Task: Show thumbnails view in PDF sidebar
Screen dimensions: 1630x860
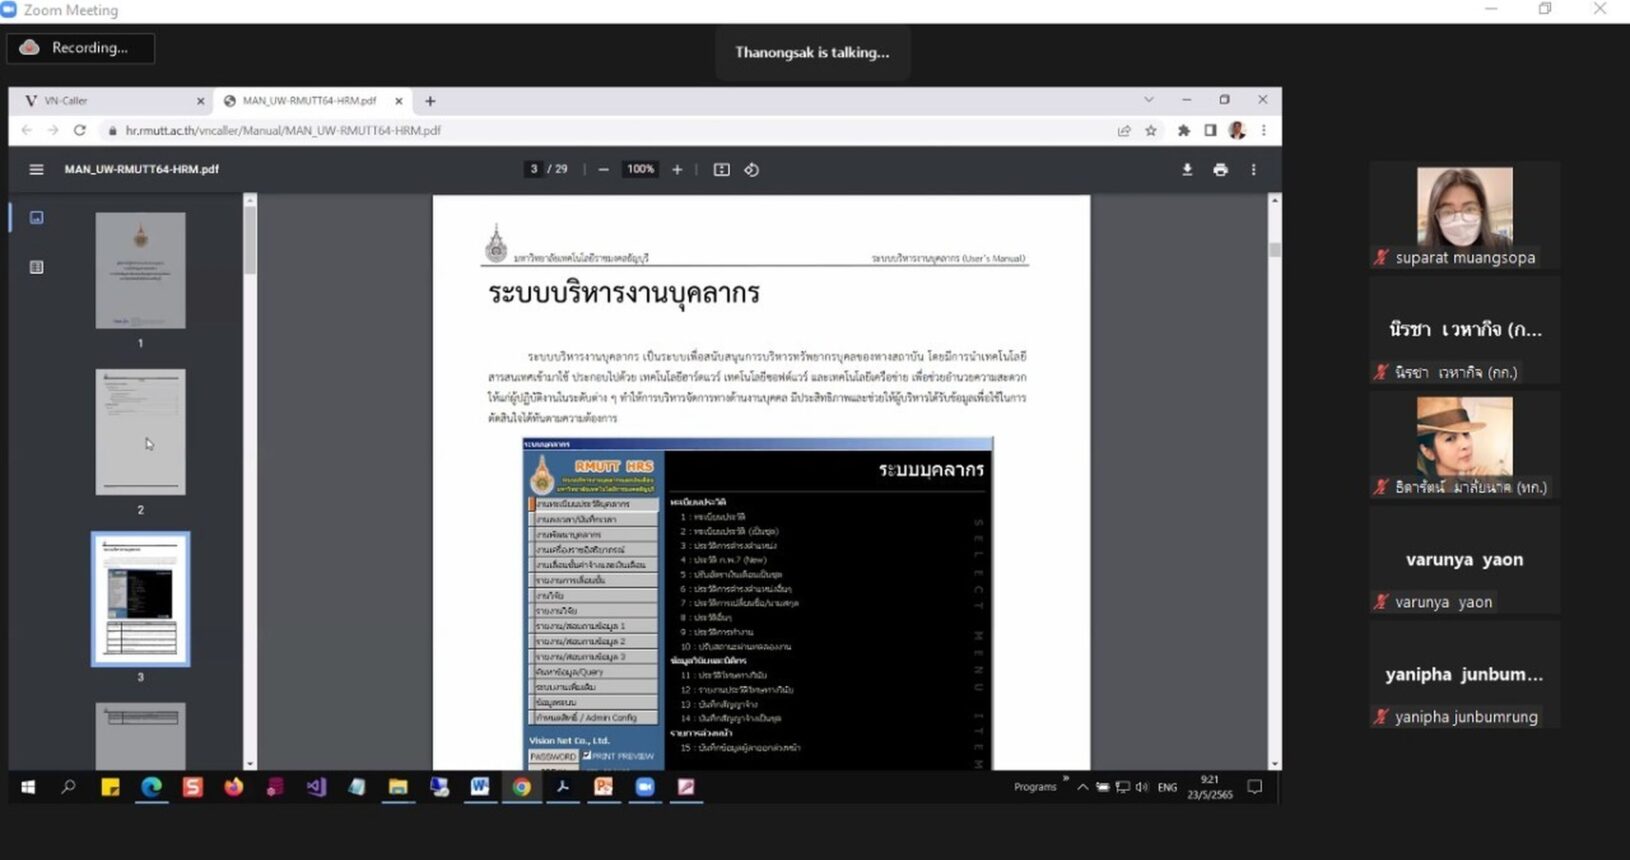Action: click(36, 217)
